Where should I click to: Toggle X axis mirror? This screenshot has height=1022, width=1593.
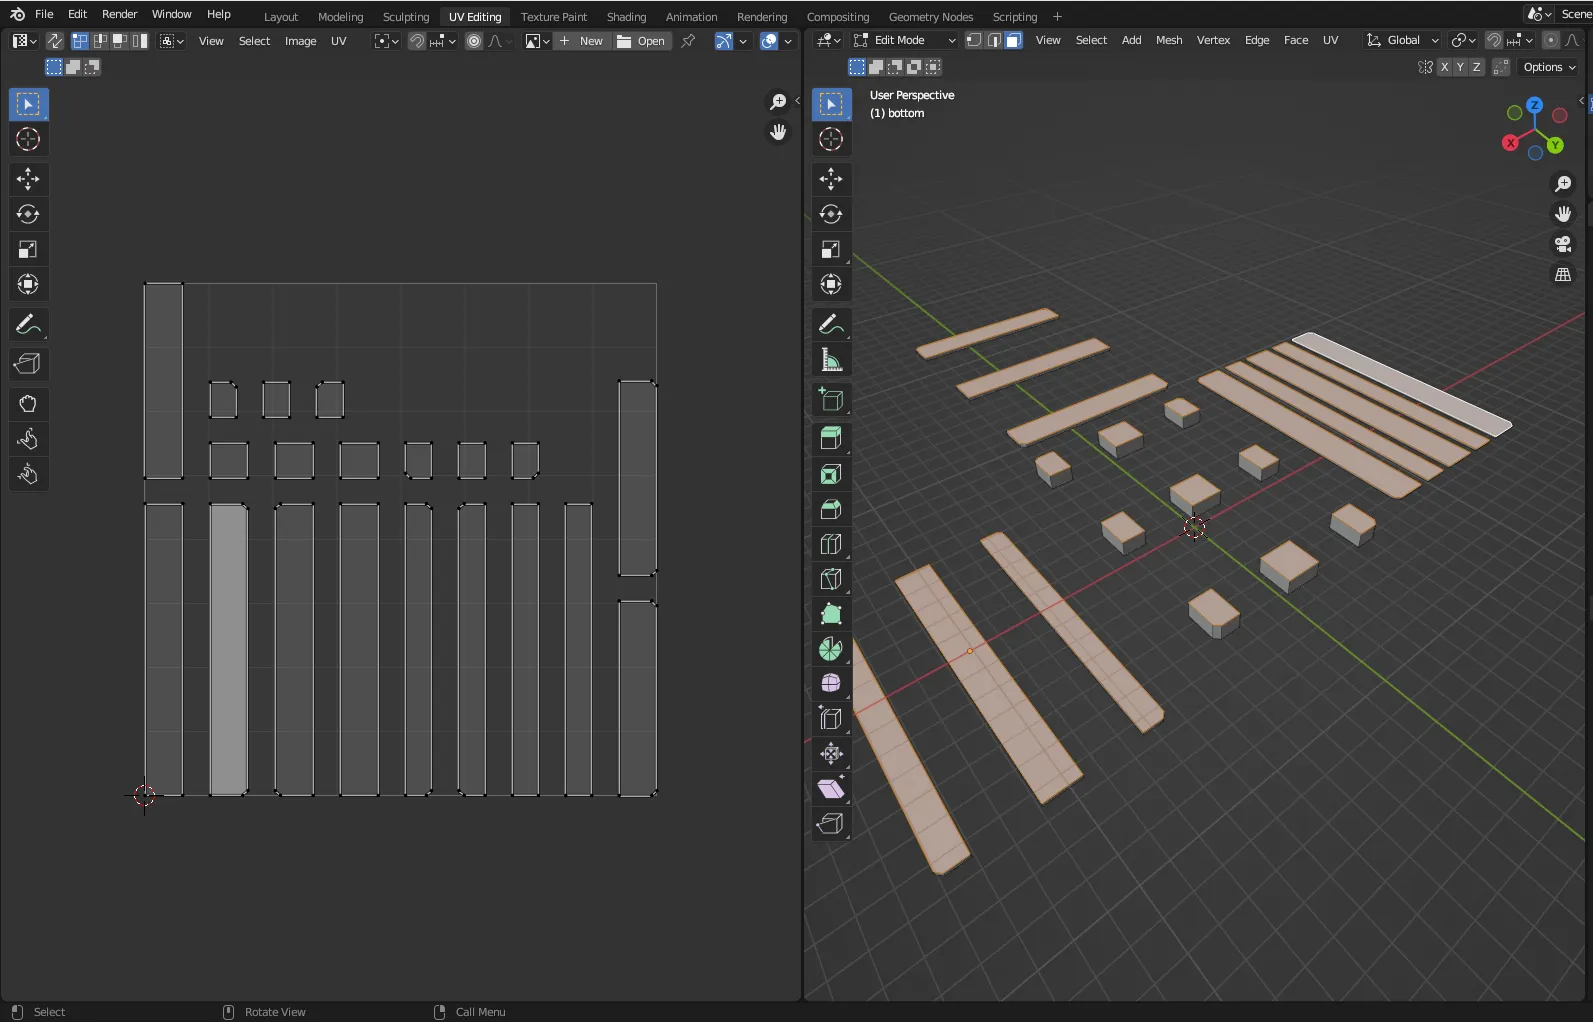[x=1443, y=67]
